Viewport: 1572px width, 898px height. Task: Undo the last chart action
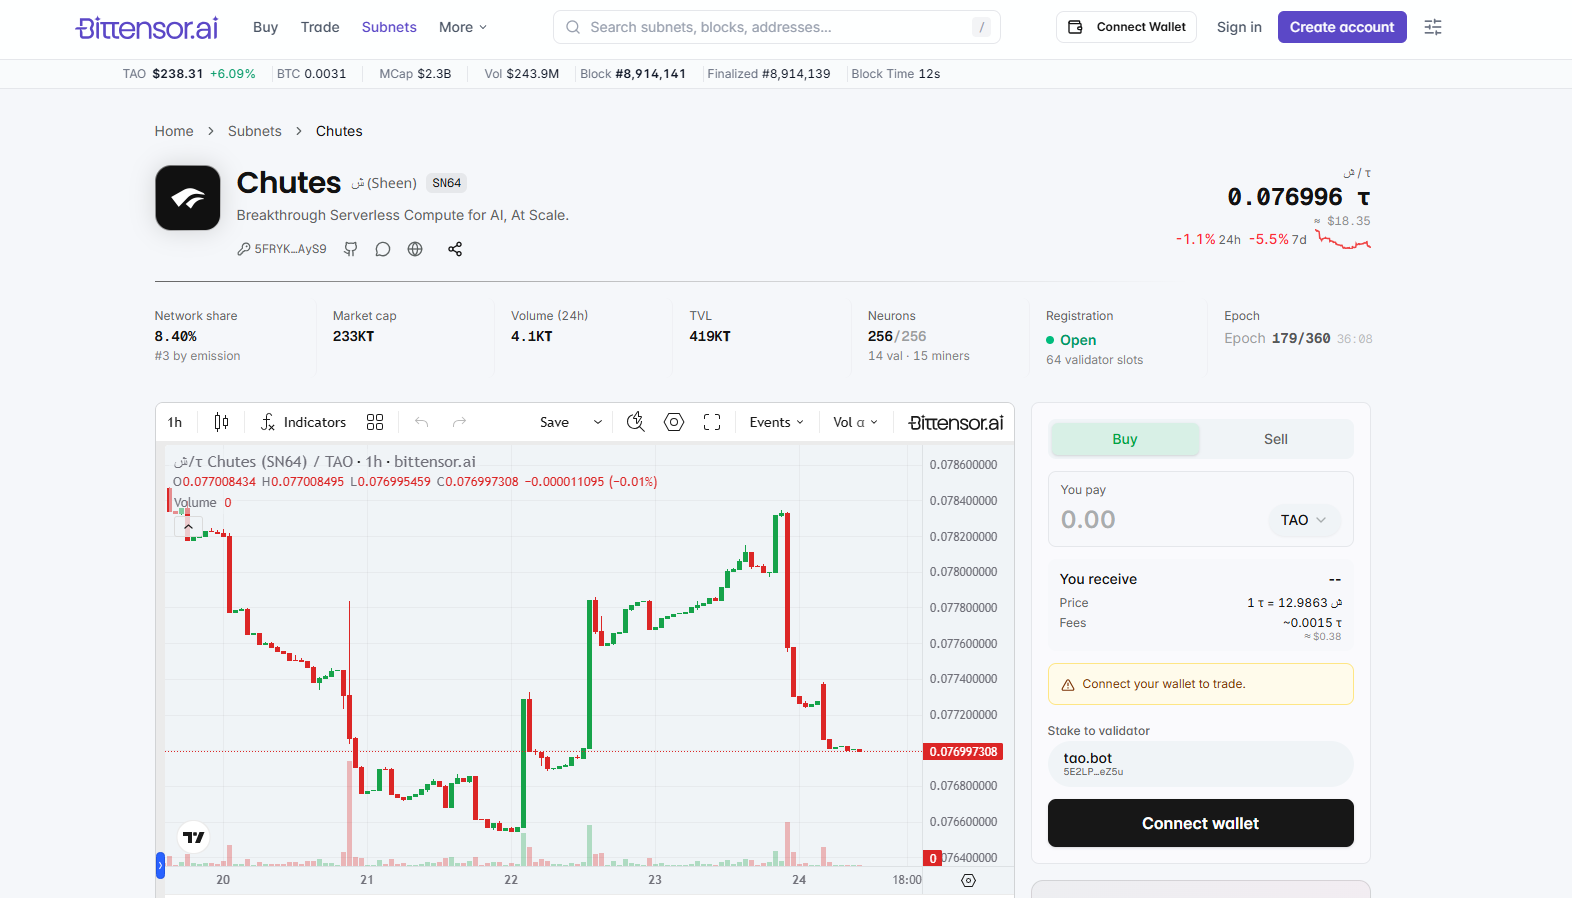422,422
